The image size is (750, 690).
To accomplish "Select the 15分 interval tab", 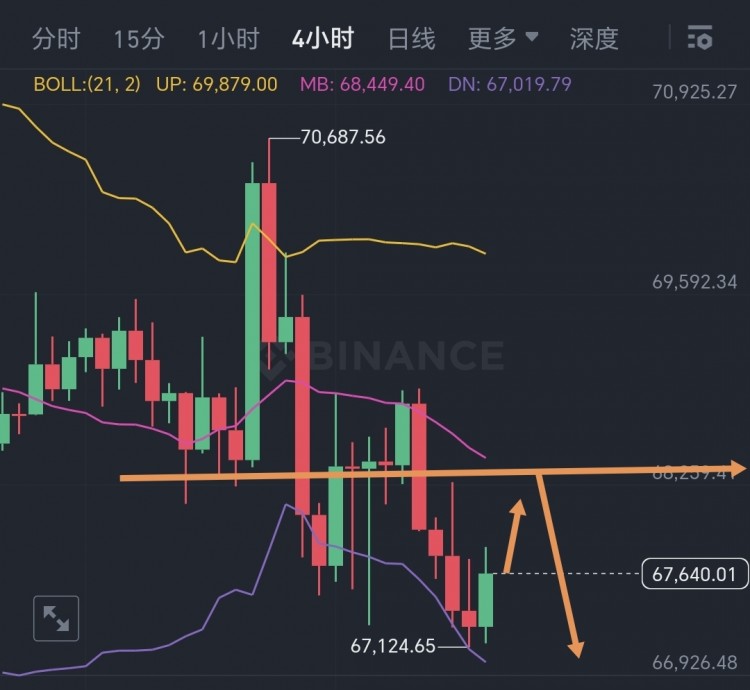I will (138, 40).
